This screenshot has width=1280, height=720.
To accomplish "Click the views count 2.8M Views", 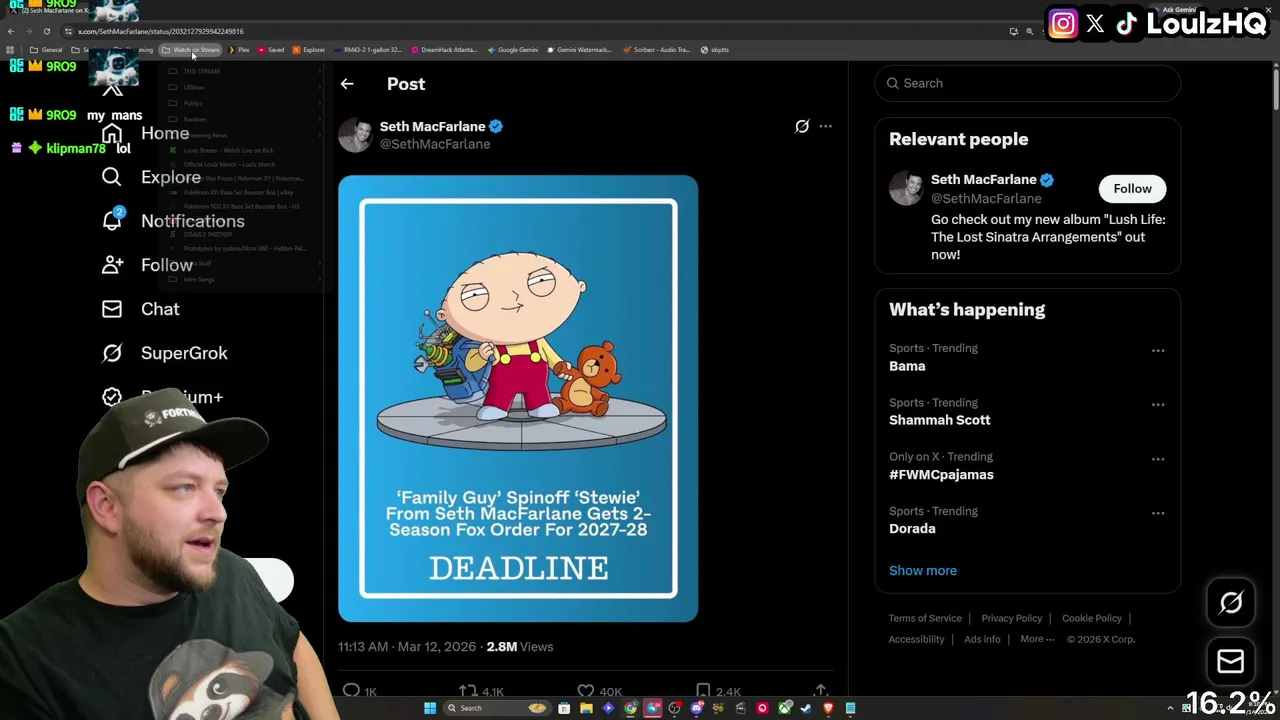I will [520, 647].
